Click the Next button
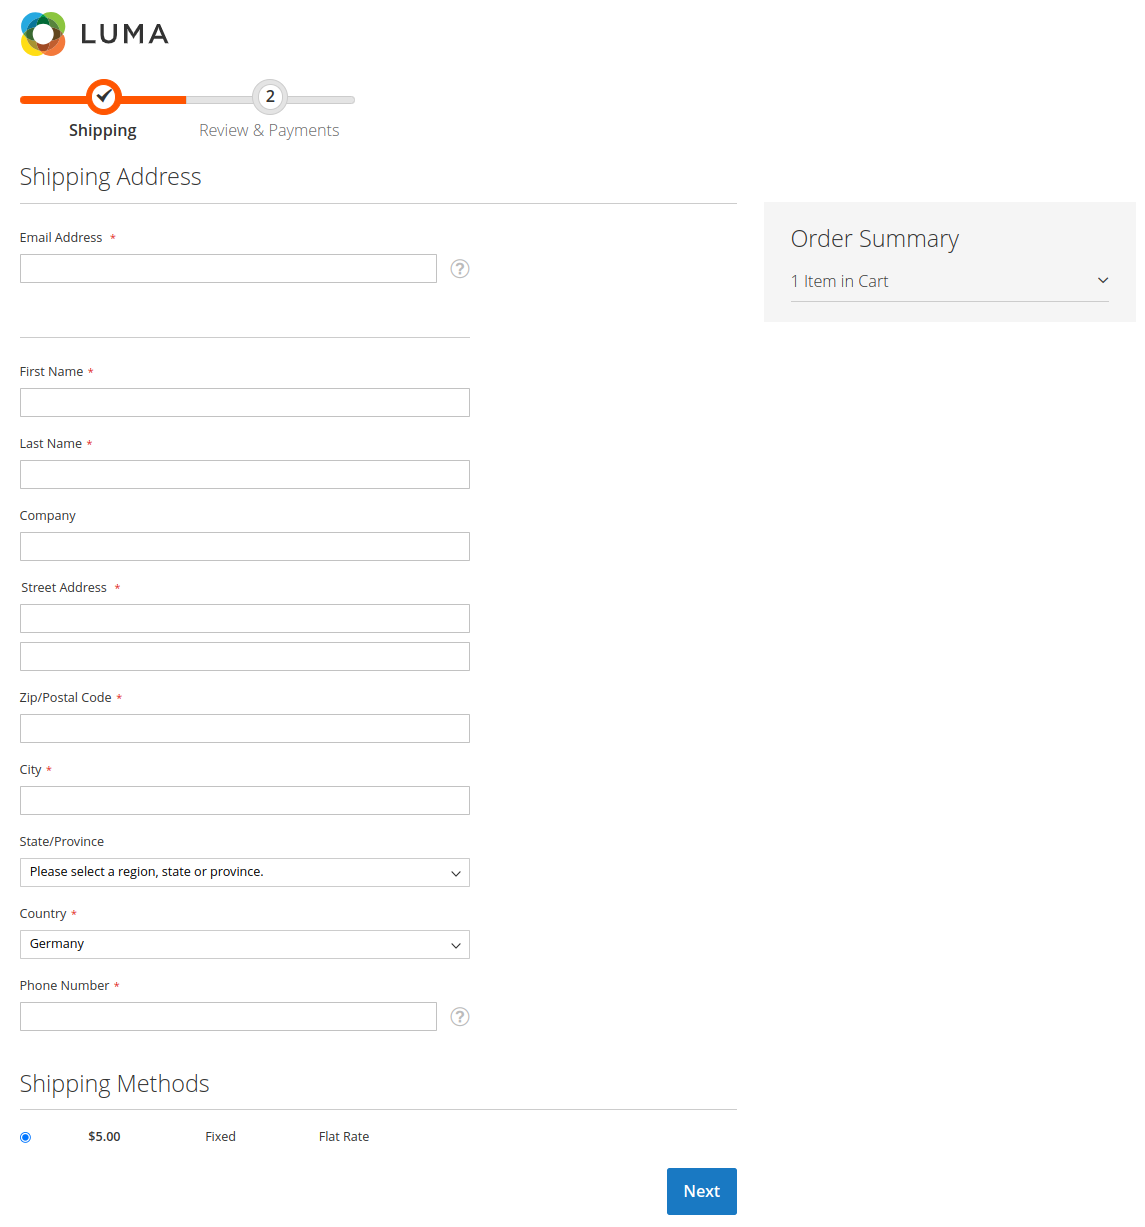The height and width of the screenshot is (1227, 1145). coord(702,1191)
